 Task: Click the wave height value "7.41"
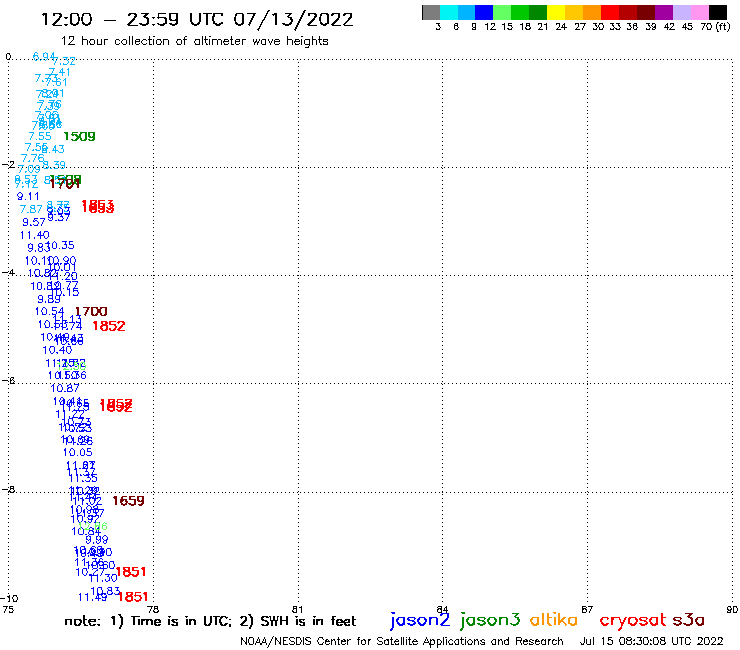click(x=59, y=72)
